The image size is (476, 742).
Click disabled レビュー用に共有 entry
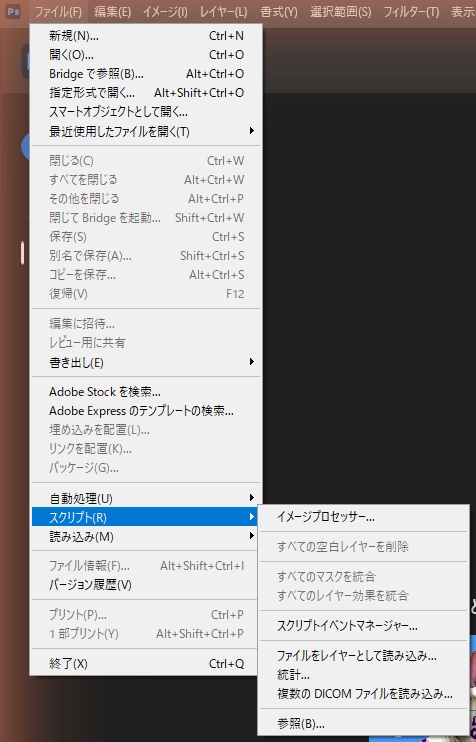click(146, 343)
